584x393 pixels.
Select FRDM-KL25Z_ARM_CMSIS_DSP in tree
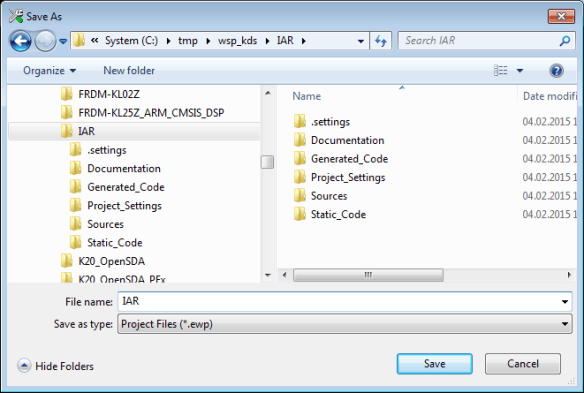tap(151, 112)
